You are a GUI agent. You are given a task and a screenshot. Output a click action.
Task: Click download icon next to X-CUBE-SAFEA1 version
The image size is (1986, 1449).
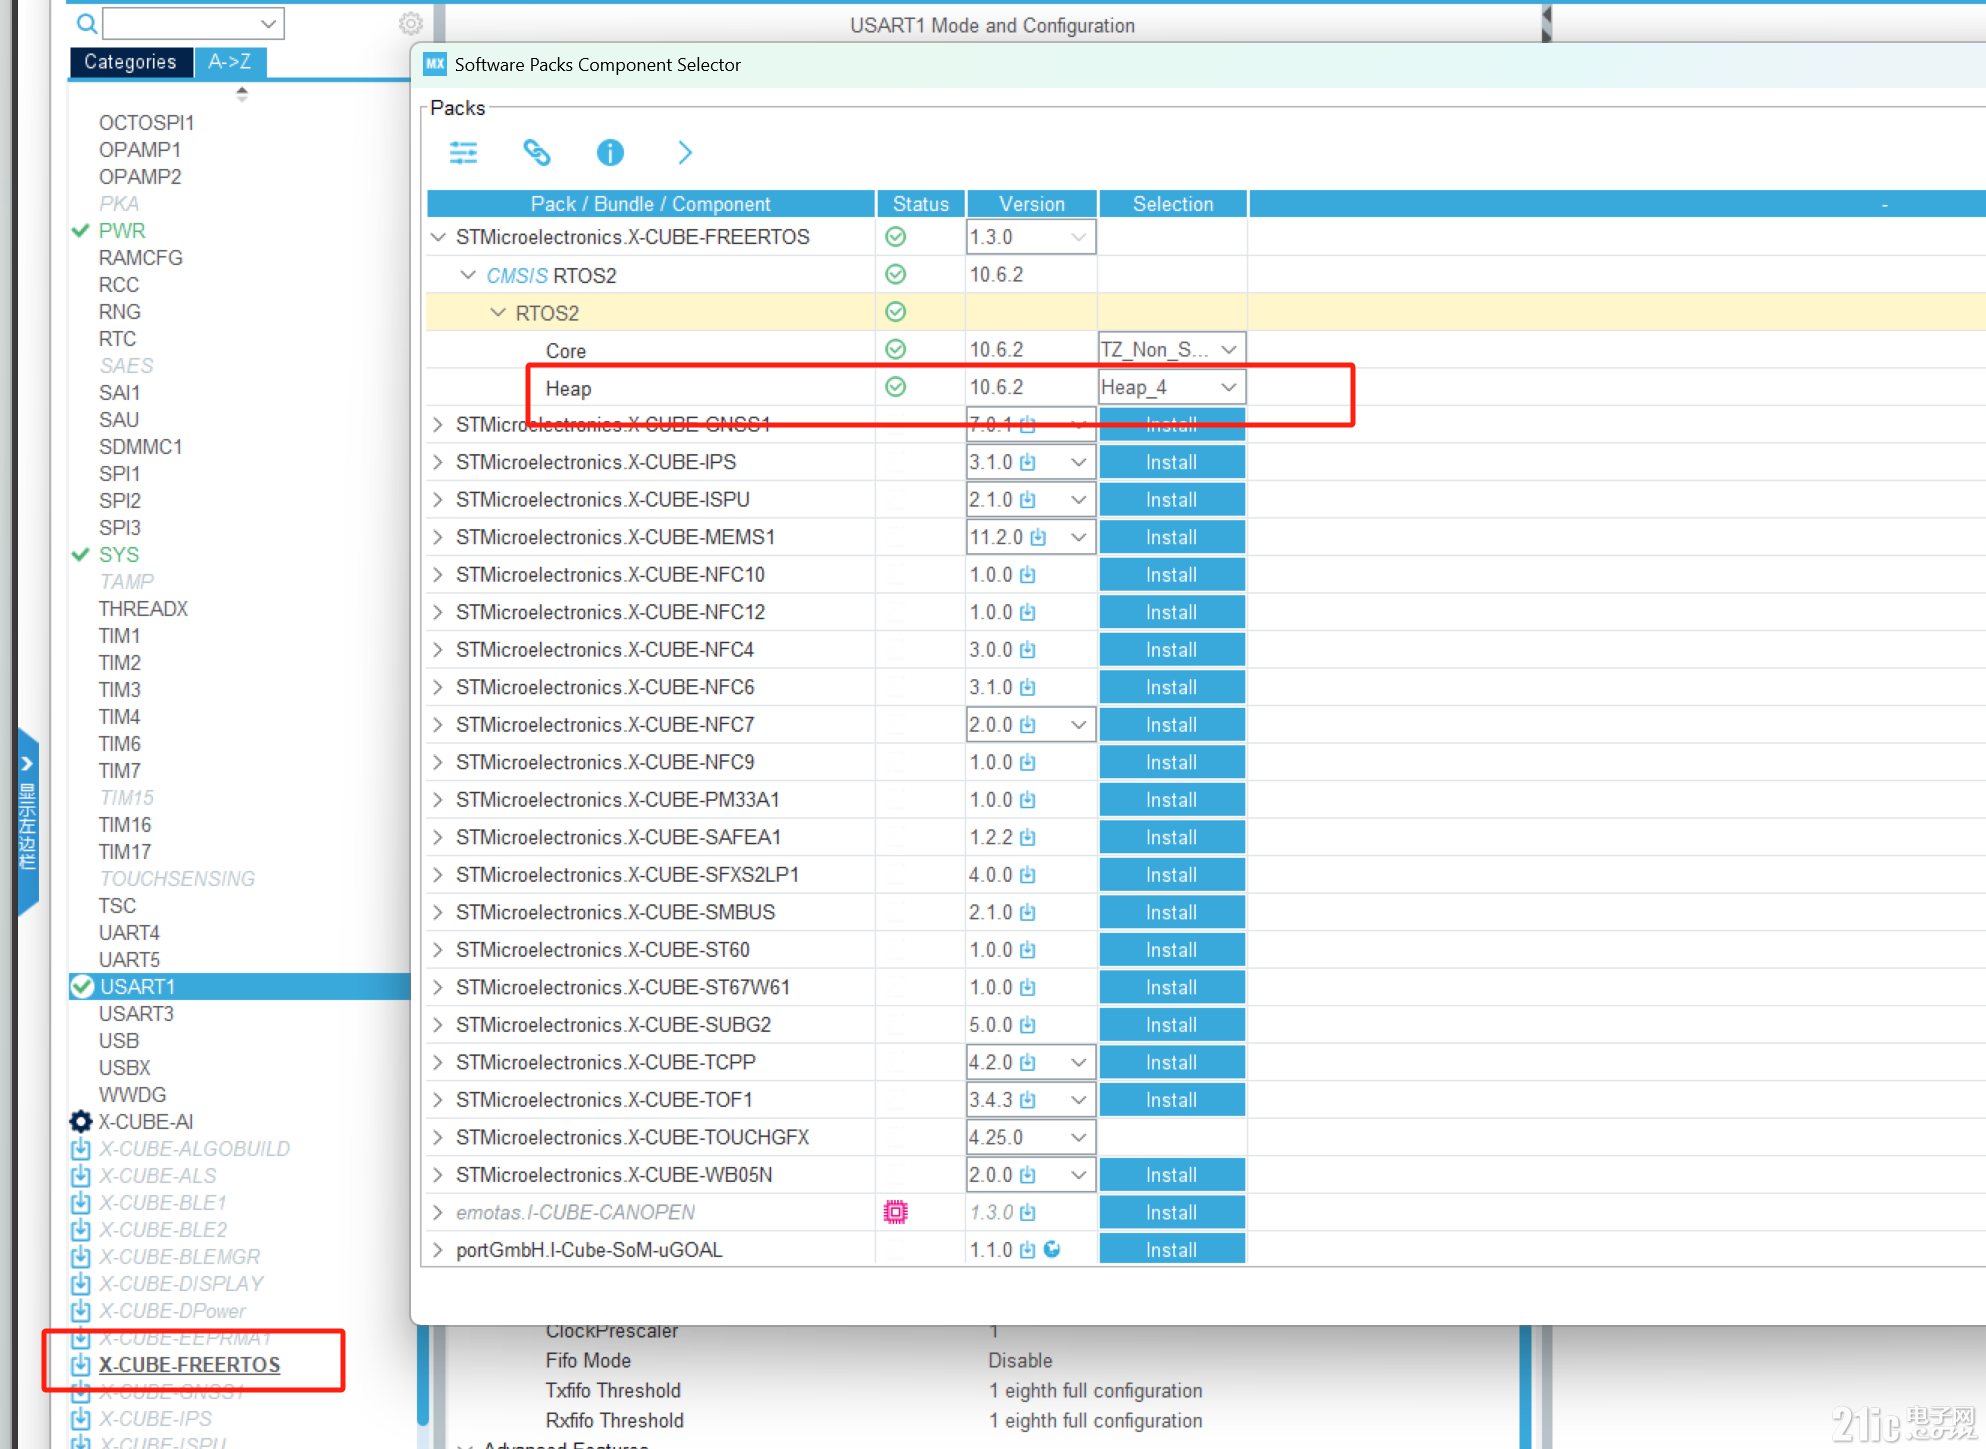pyautogui.click(x=1028, y=837)
